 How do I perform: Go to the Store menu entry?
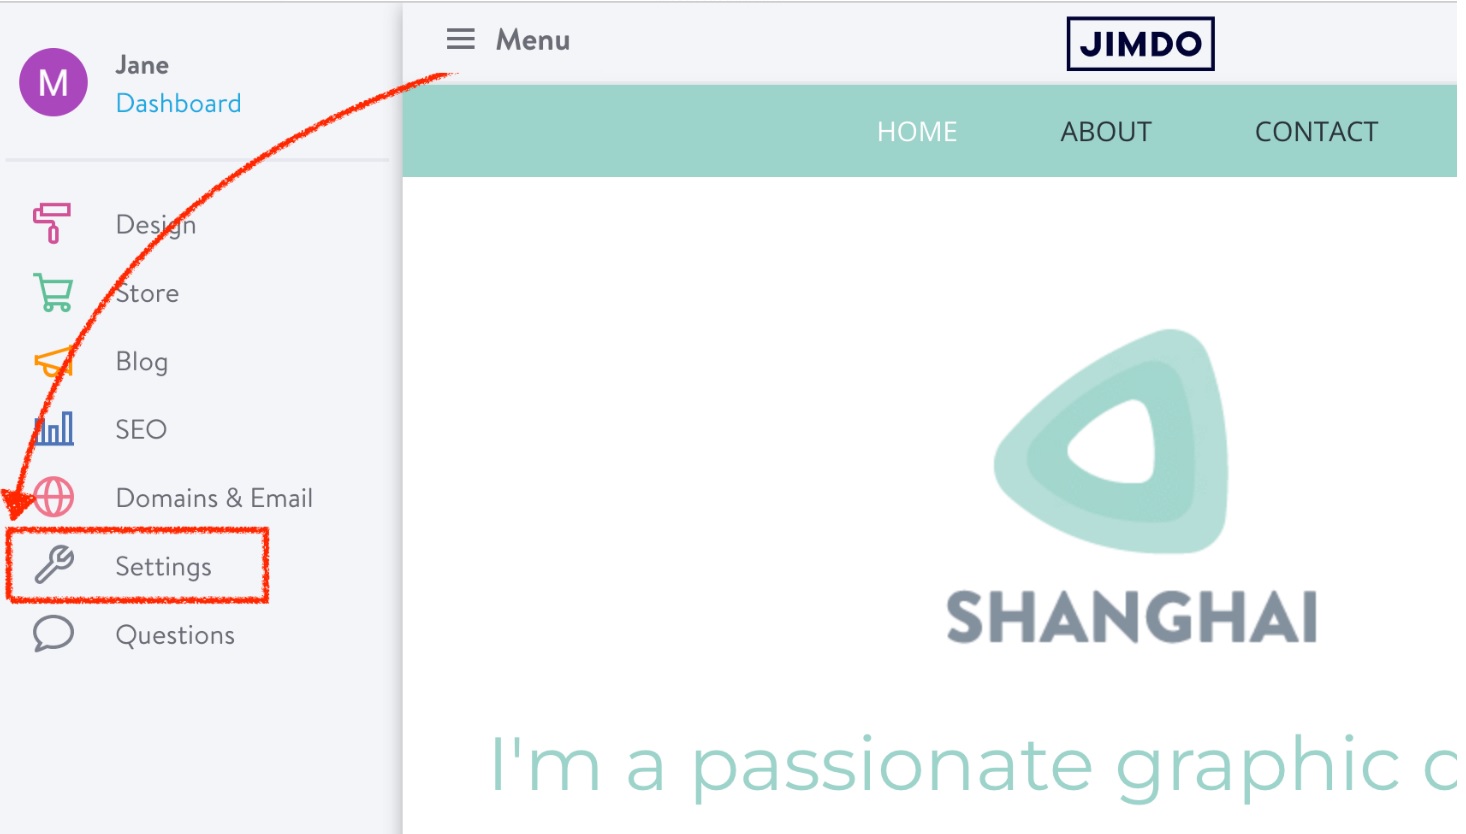(x=147, y=293)
